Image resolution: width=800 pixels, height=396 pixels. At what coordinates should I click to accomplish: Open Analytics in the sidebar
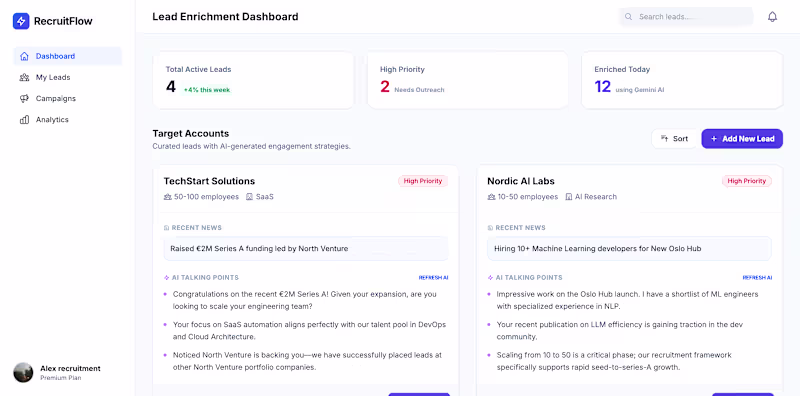click(67, 120)
